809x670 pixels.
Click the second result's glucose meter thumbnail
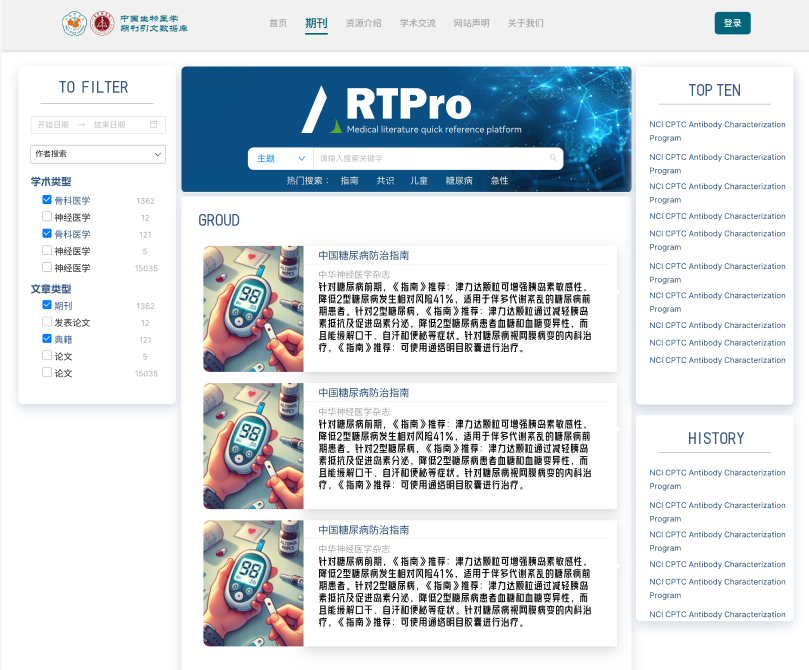tap(253, 446)
